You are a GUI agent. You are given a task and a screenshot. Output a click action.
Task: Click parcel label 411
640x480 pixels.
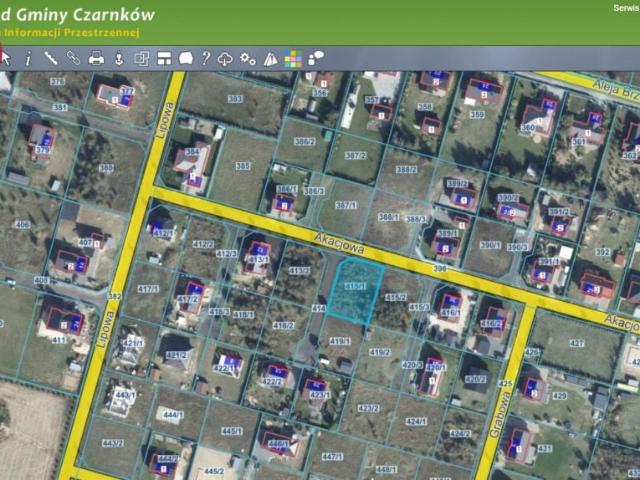click(x=58, y=340)
